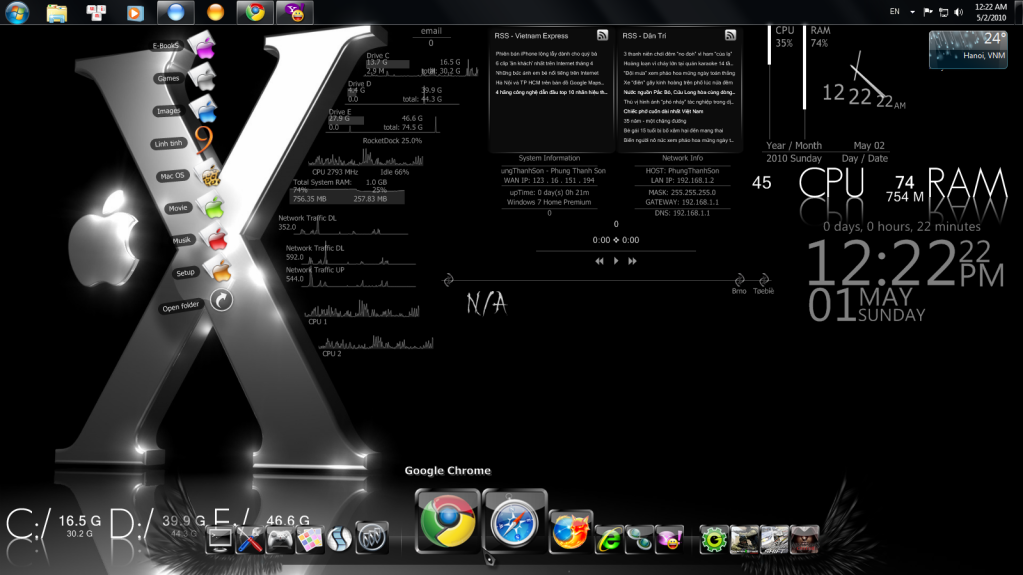
Task: Open the silver apple Games icon
Action: tap(204, 78)
